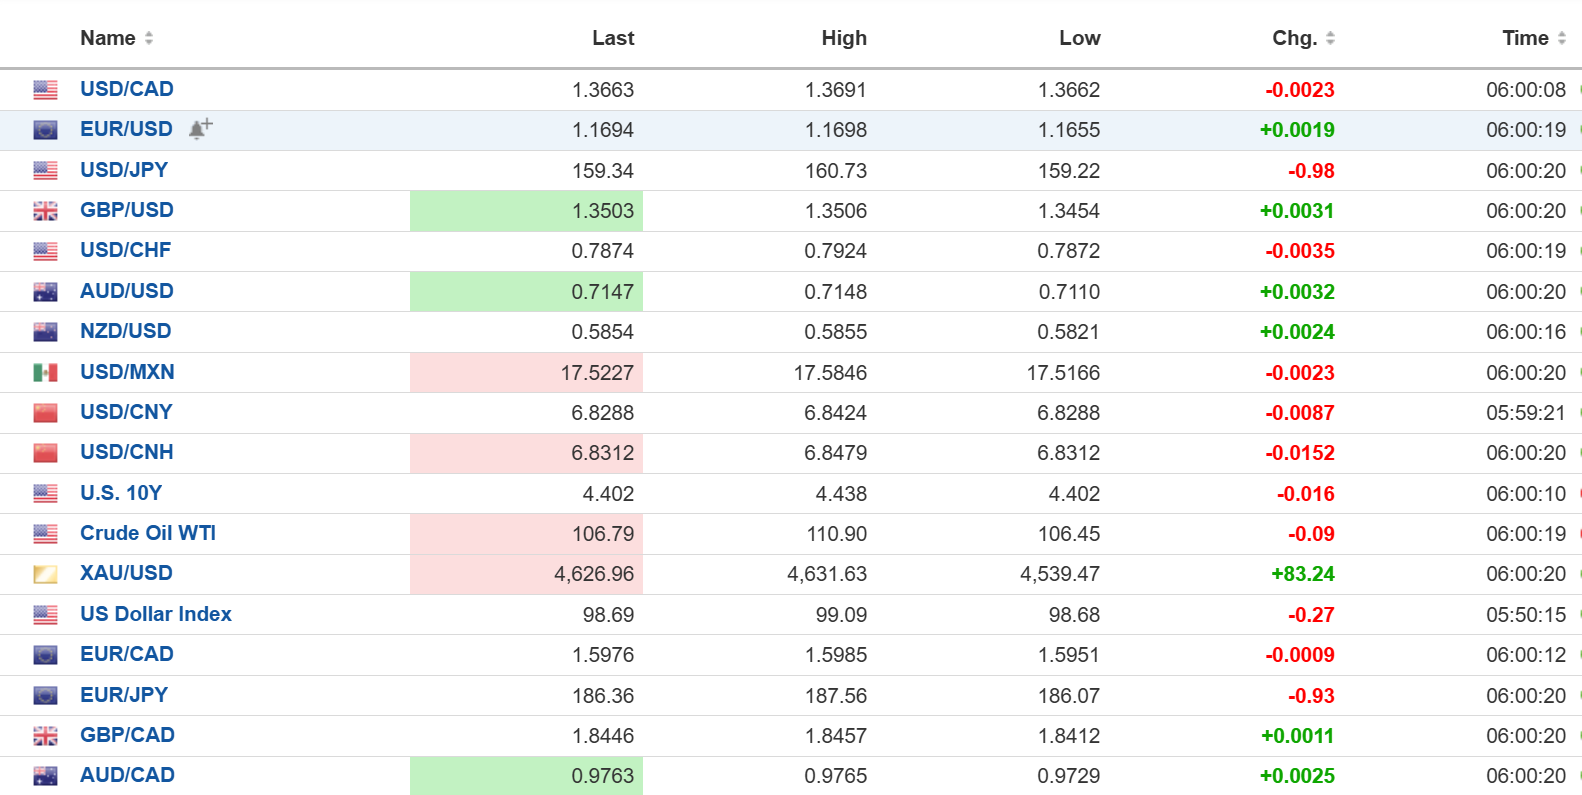The height and width of the screenshot is (795, 1582).
Task: Click the EU flag icon beside EUR/JPY
Action: click(45, 696)
